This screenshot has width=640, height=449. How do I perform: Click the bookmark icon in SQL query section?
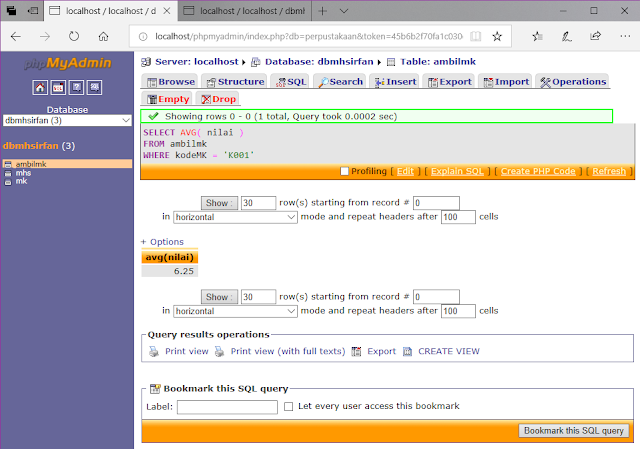[155, 389]
